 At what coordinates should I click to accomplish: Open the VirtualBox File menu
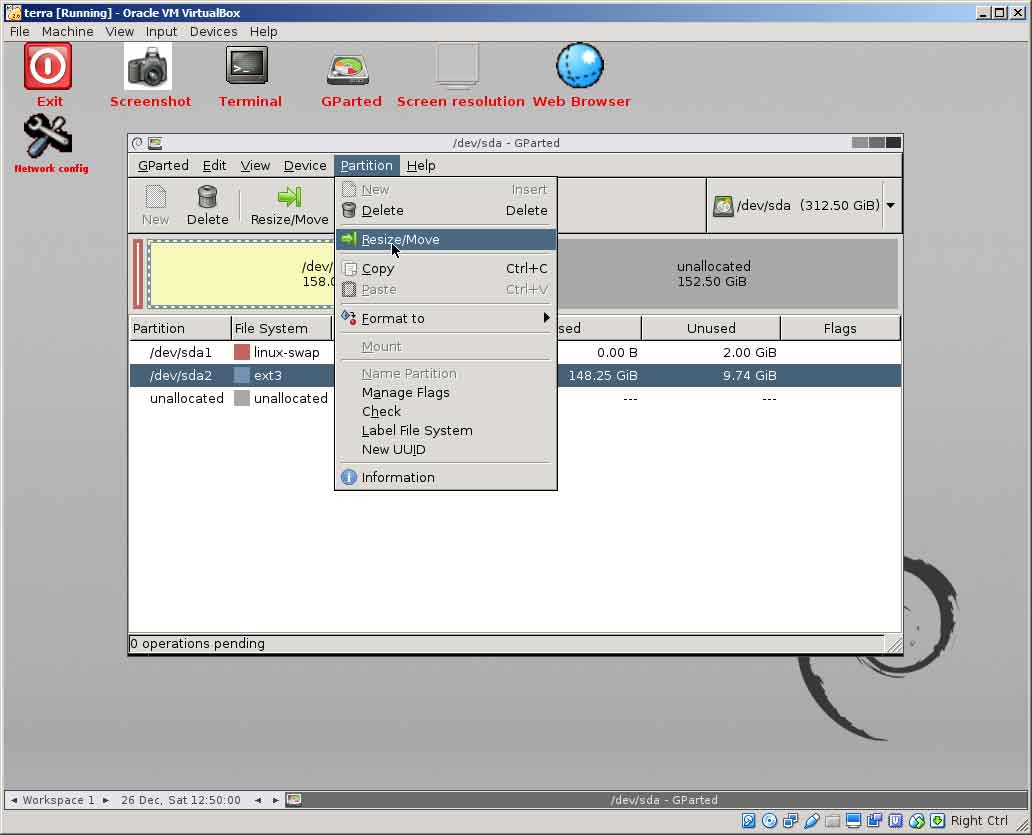[x=19, y=32]
